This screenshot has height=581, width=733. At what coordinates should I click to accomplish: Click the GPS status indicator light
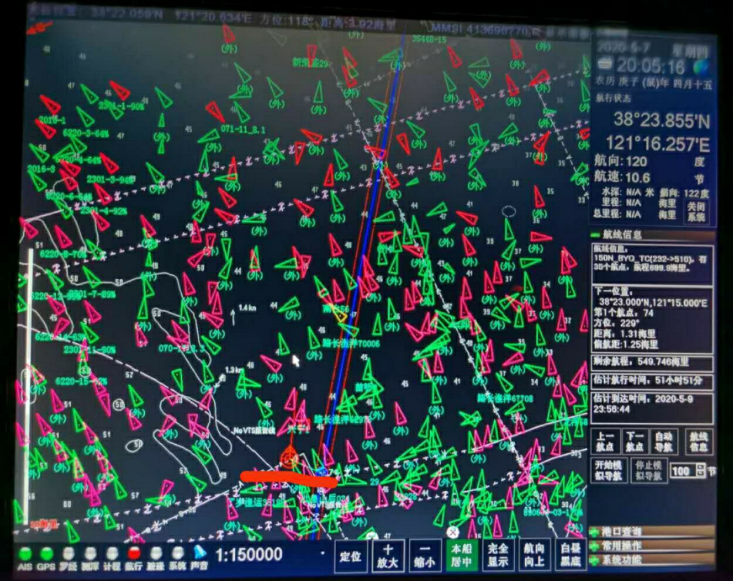point(46,554)
